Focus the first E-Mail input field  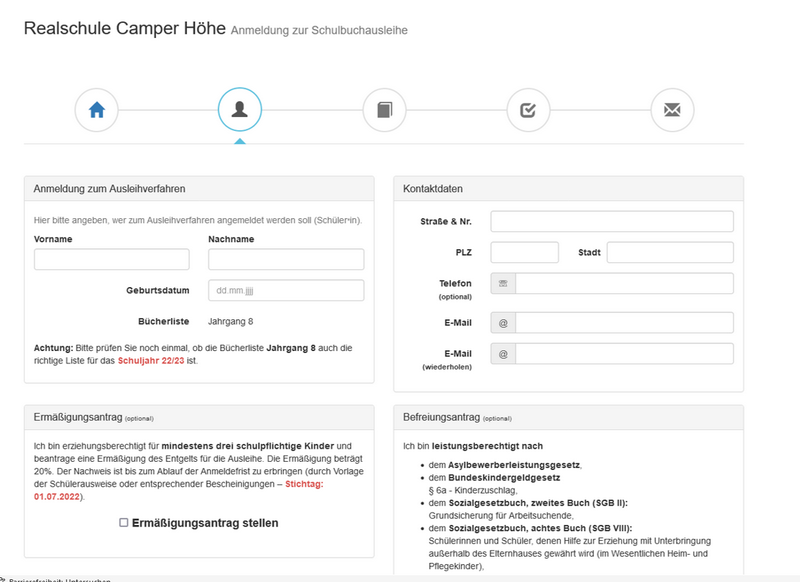(x=624, y=323)
